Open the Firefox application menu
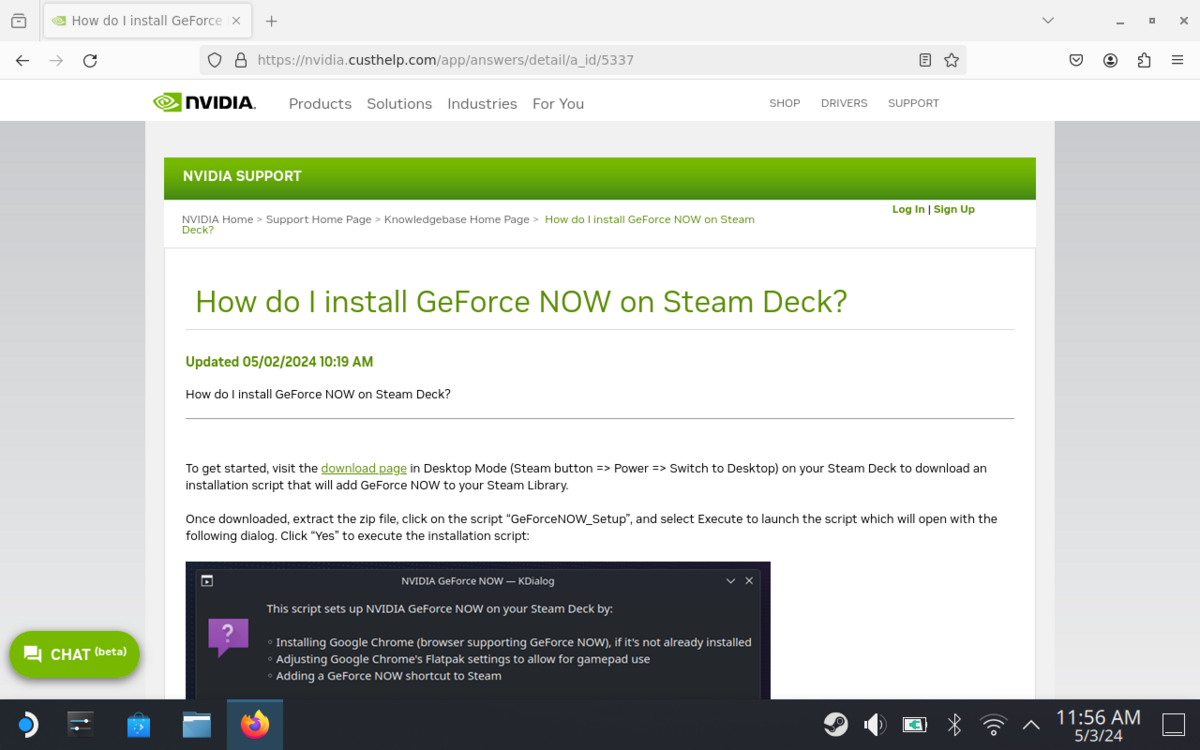 (1178, 60)
